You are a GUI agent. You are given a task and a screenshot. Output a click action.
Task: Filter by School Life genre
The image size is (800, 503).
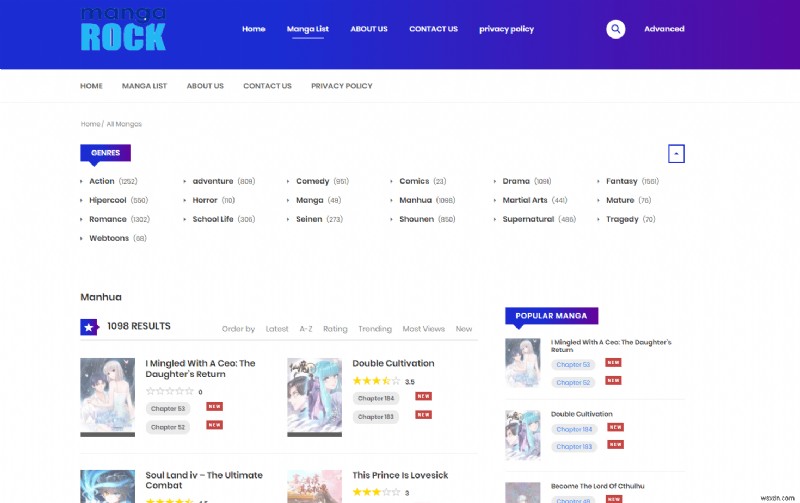click(x=213, y=219)
